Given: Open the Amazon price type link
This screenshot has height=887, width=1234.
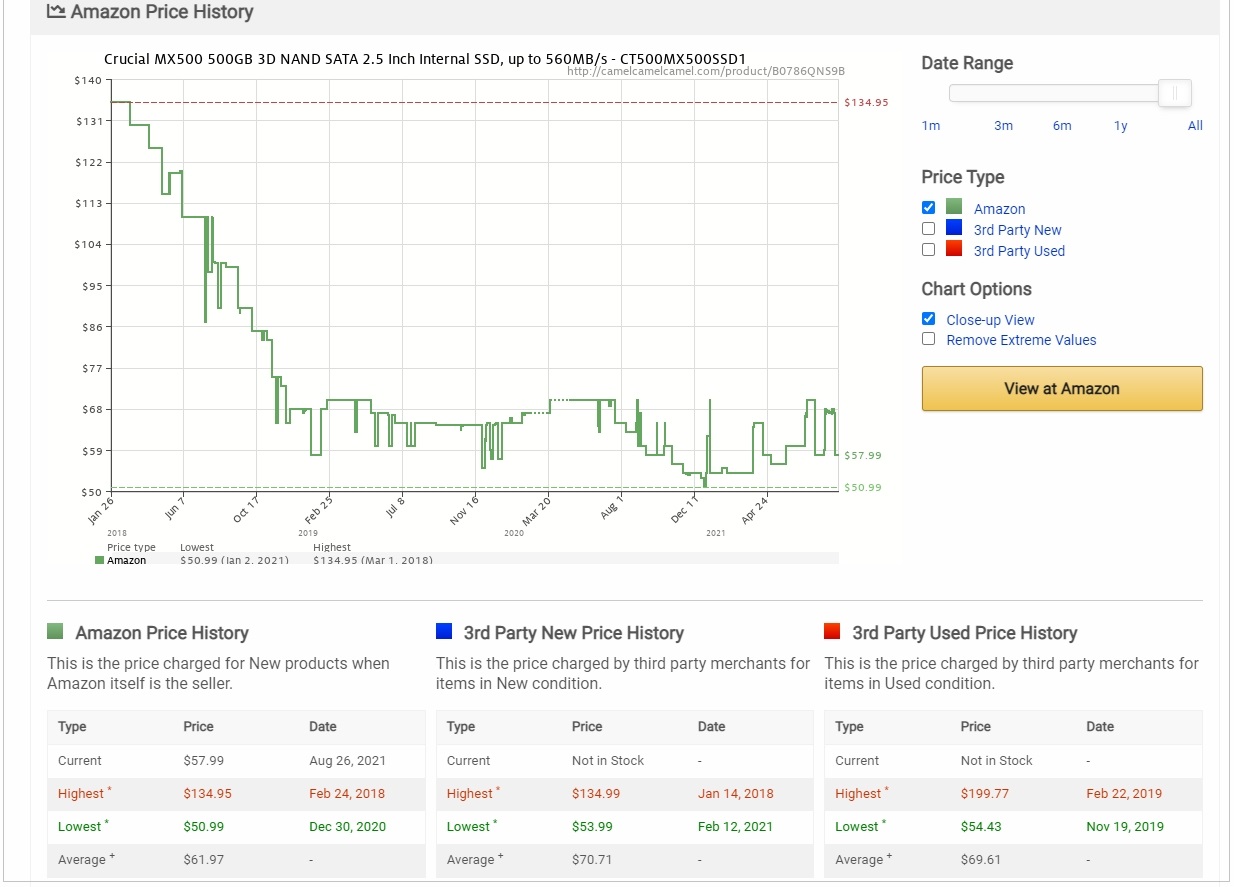Looking at the screenshot, I should pos(999,209).
